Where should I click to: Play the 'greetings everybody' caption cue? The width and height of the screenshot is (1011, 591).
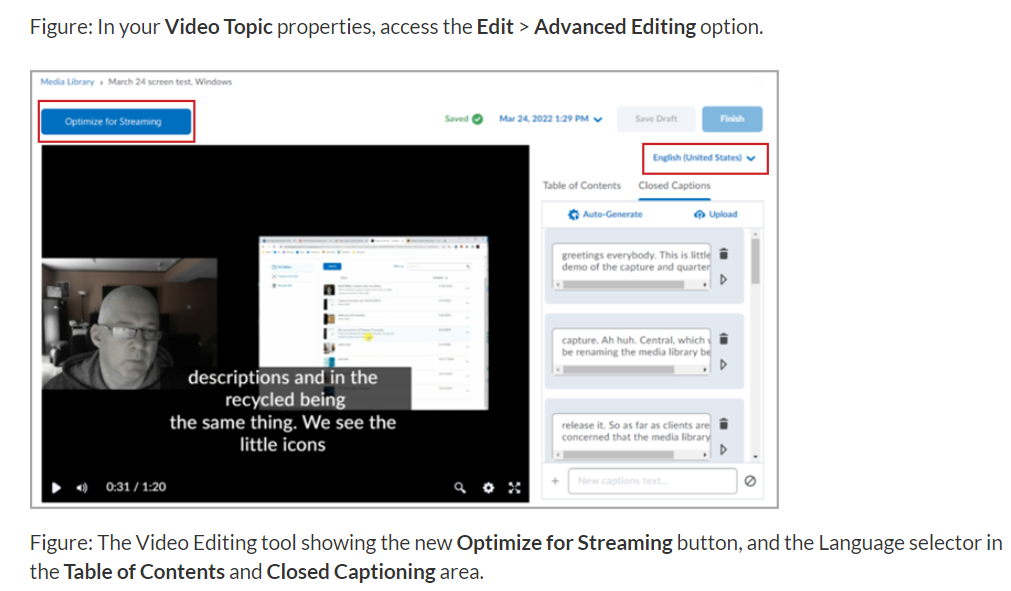click(x=724, y=279)
